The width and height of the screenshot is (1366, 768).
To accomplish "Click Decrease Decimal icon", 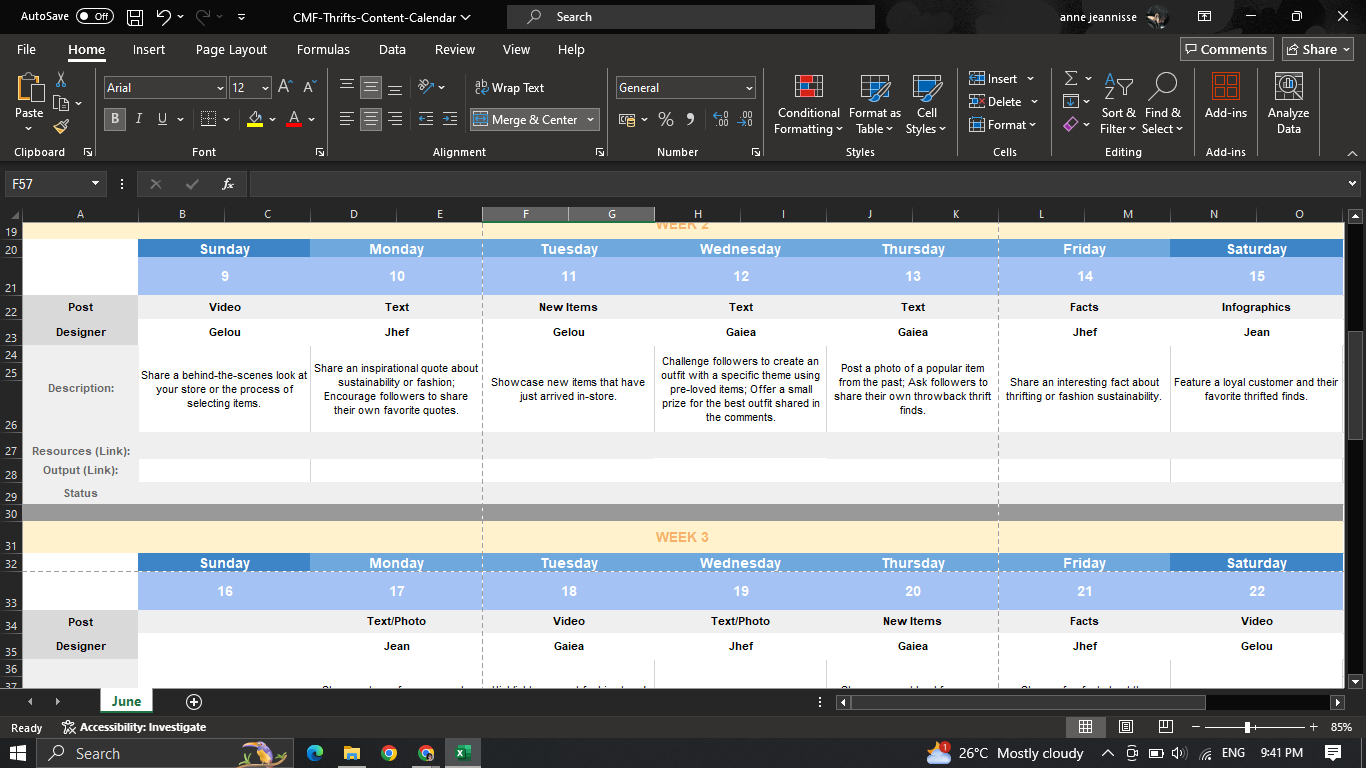I will pos(744,119).
